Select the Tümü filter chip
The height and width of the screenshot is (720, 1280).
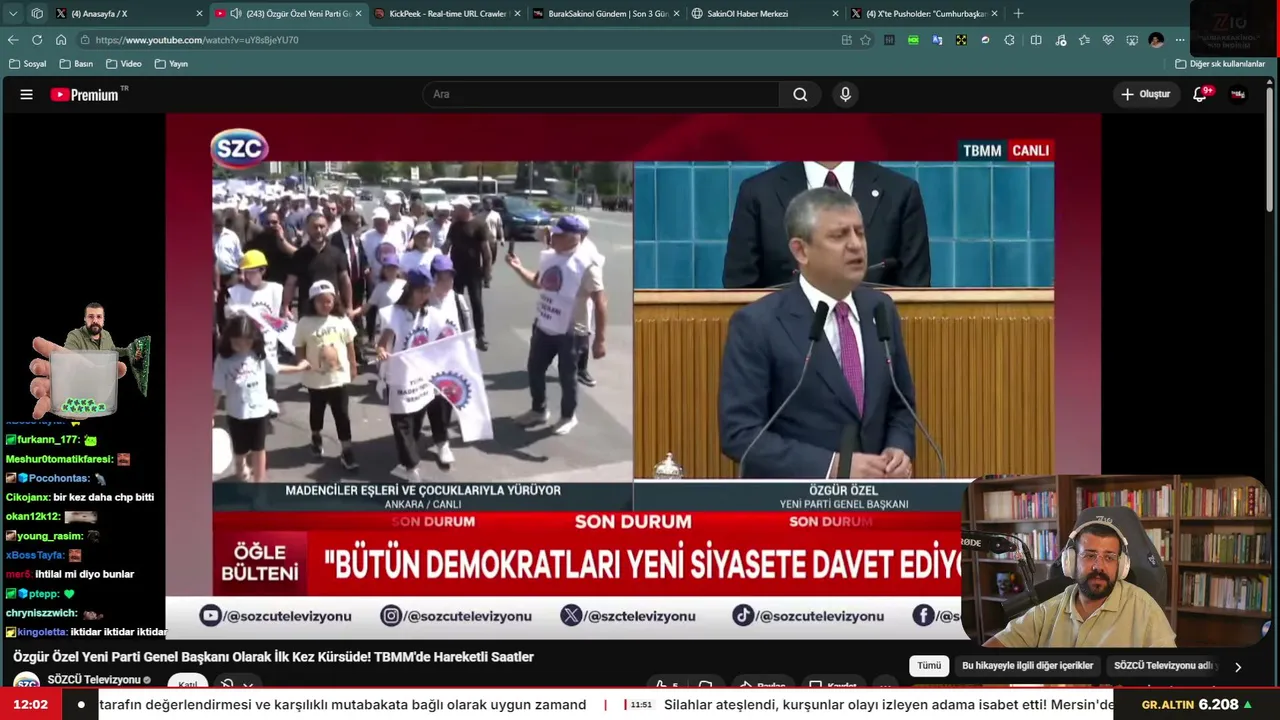929,666
